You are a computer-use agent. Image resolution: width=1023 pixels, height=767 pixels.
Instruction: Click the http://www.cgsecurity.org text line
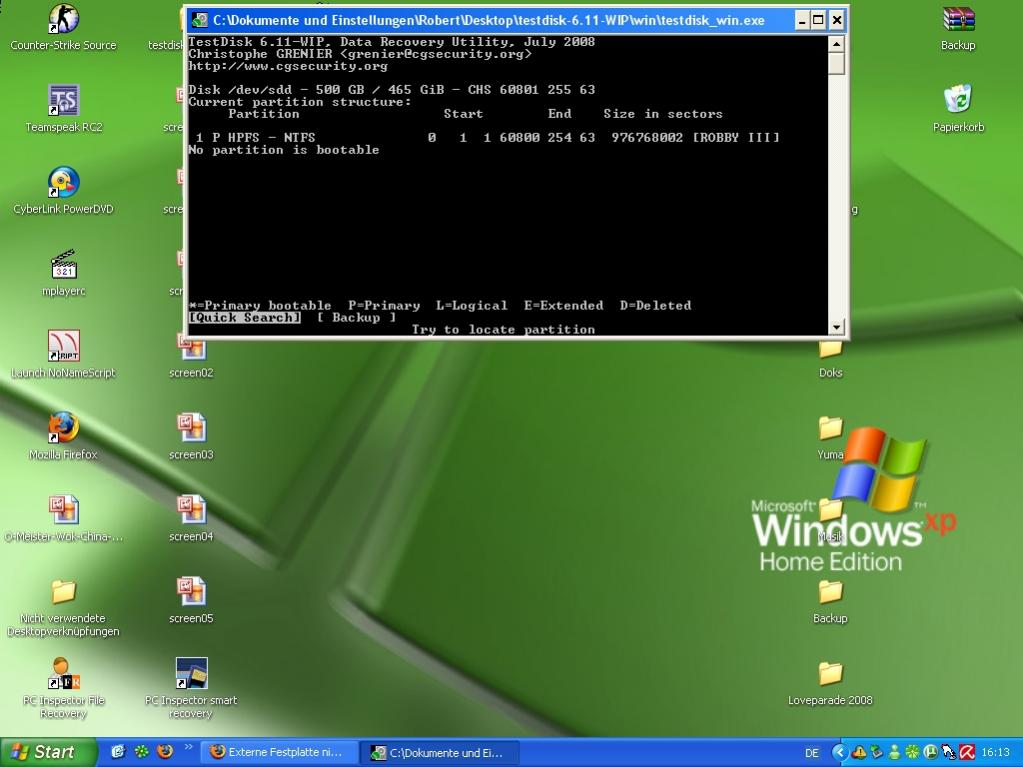[x=288, y=66]
